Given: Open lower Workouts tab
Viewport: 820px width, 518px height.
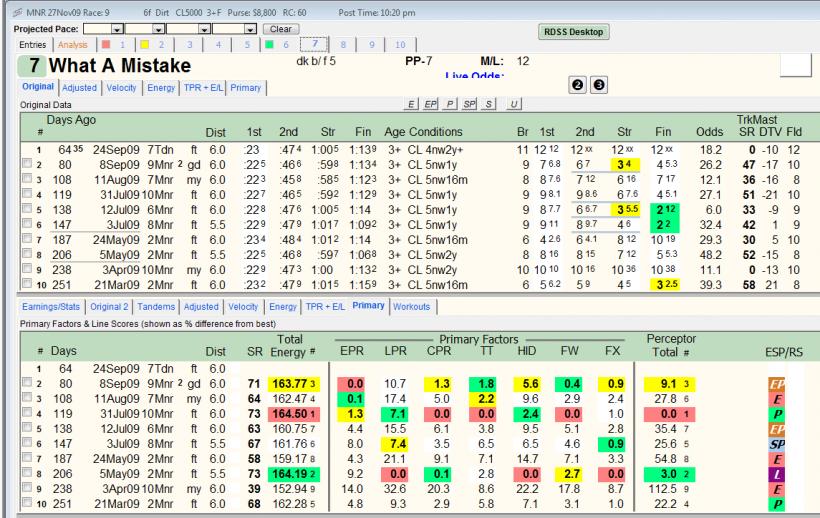Looking at the screenshot, I should (x=412, y=307).
